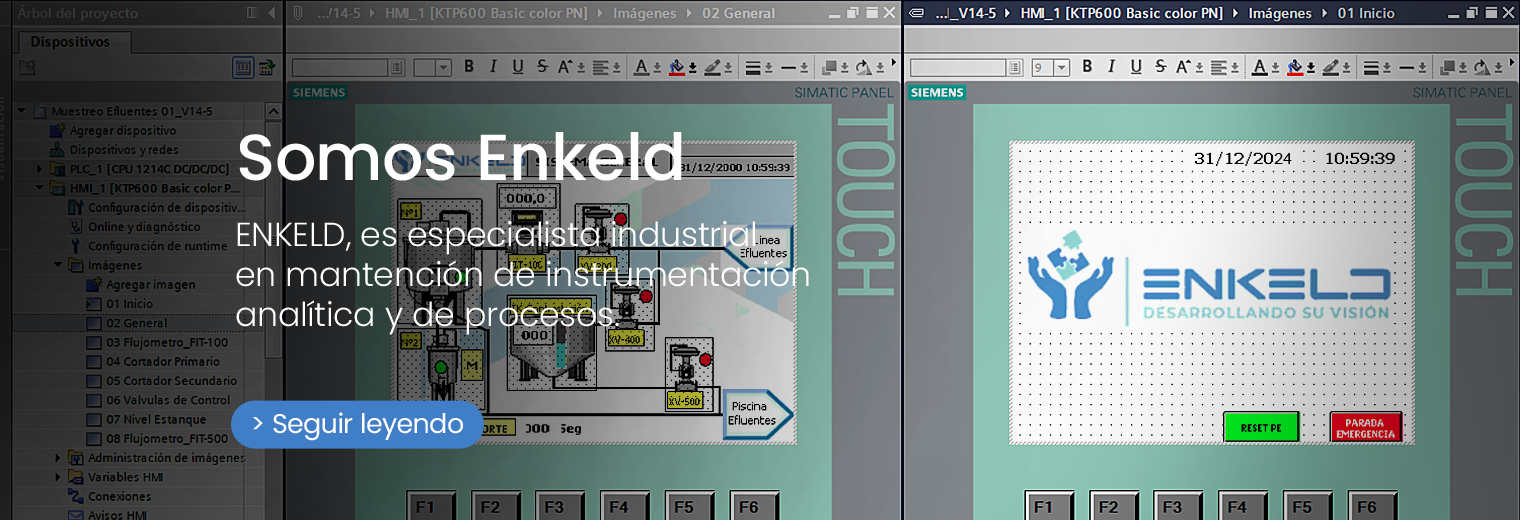Expand the PLC_1 CPU 1214C tree node
This screenshot has width=1520, height=520.
[40, 169]
